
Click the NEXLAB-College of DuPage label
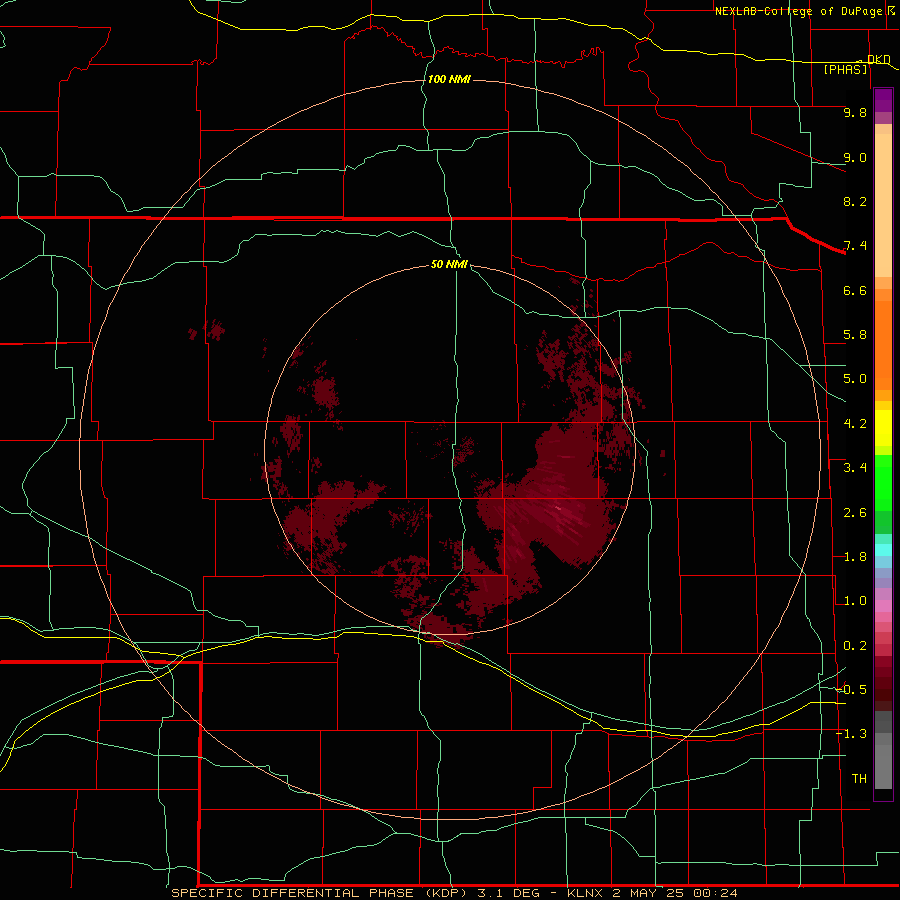pos(798,11)
